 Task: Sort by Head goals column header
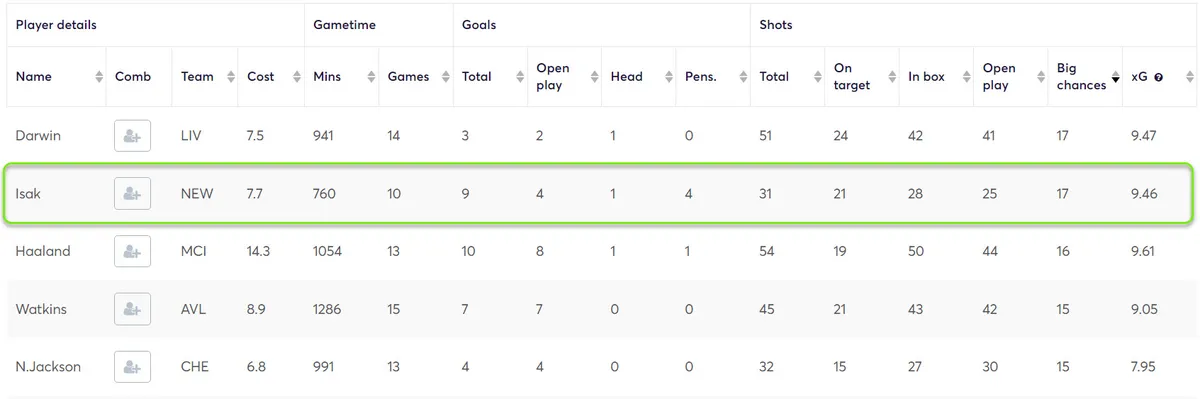(627, 77)
